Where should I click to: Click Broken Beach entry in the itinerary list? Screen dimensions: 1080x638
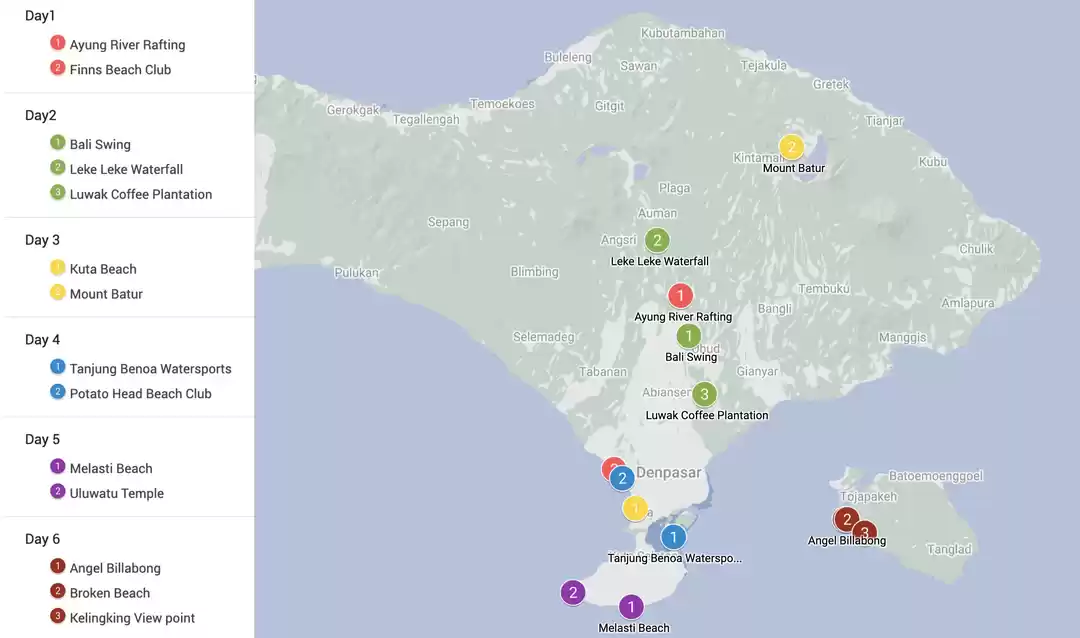[x=109, y=593]
